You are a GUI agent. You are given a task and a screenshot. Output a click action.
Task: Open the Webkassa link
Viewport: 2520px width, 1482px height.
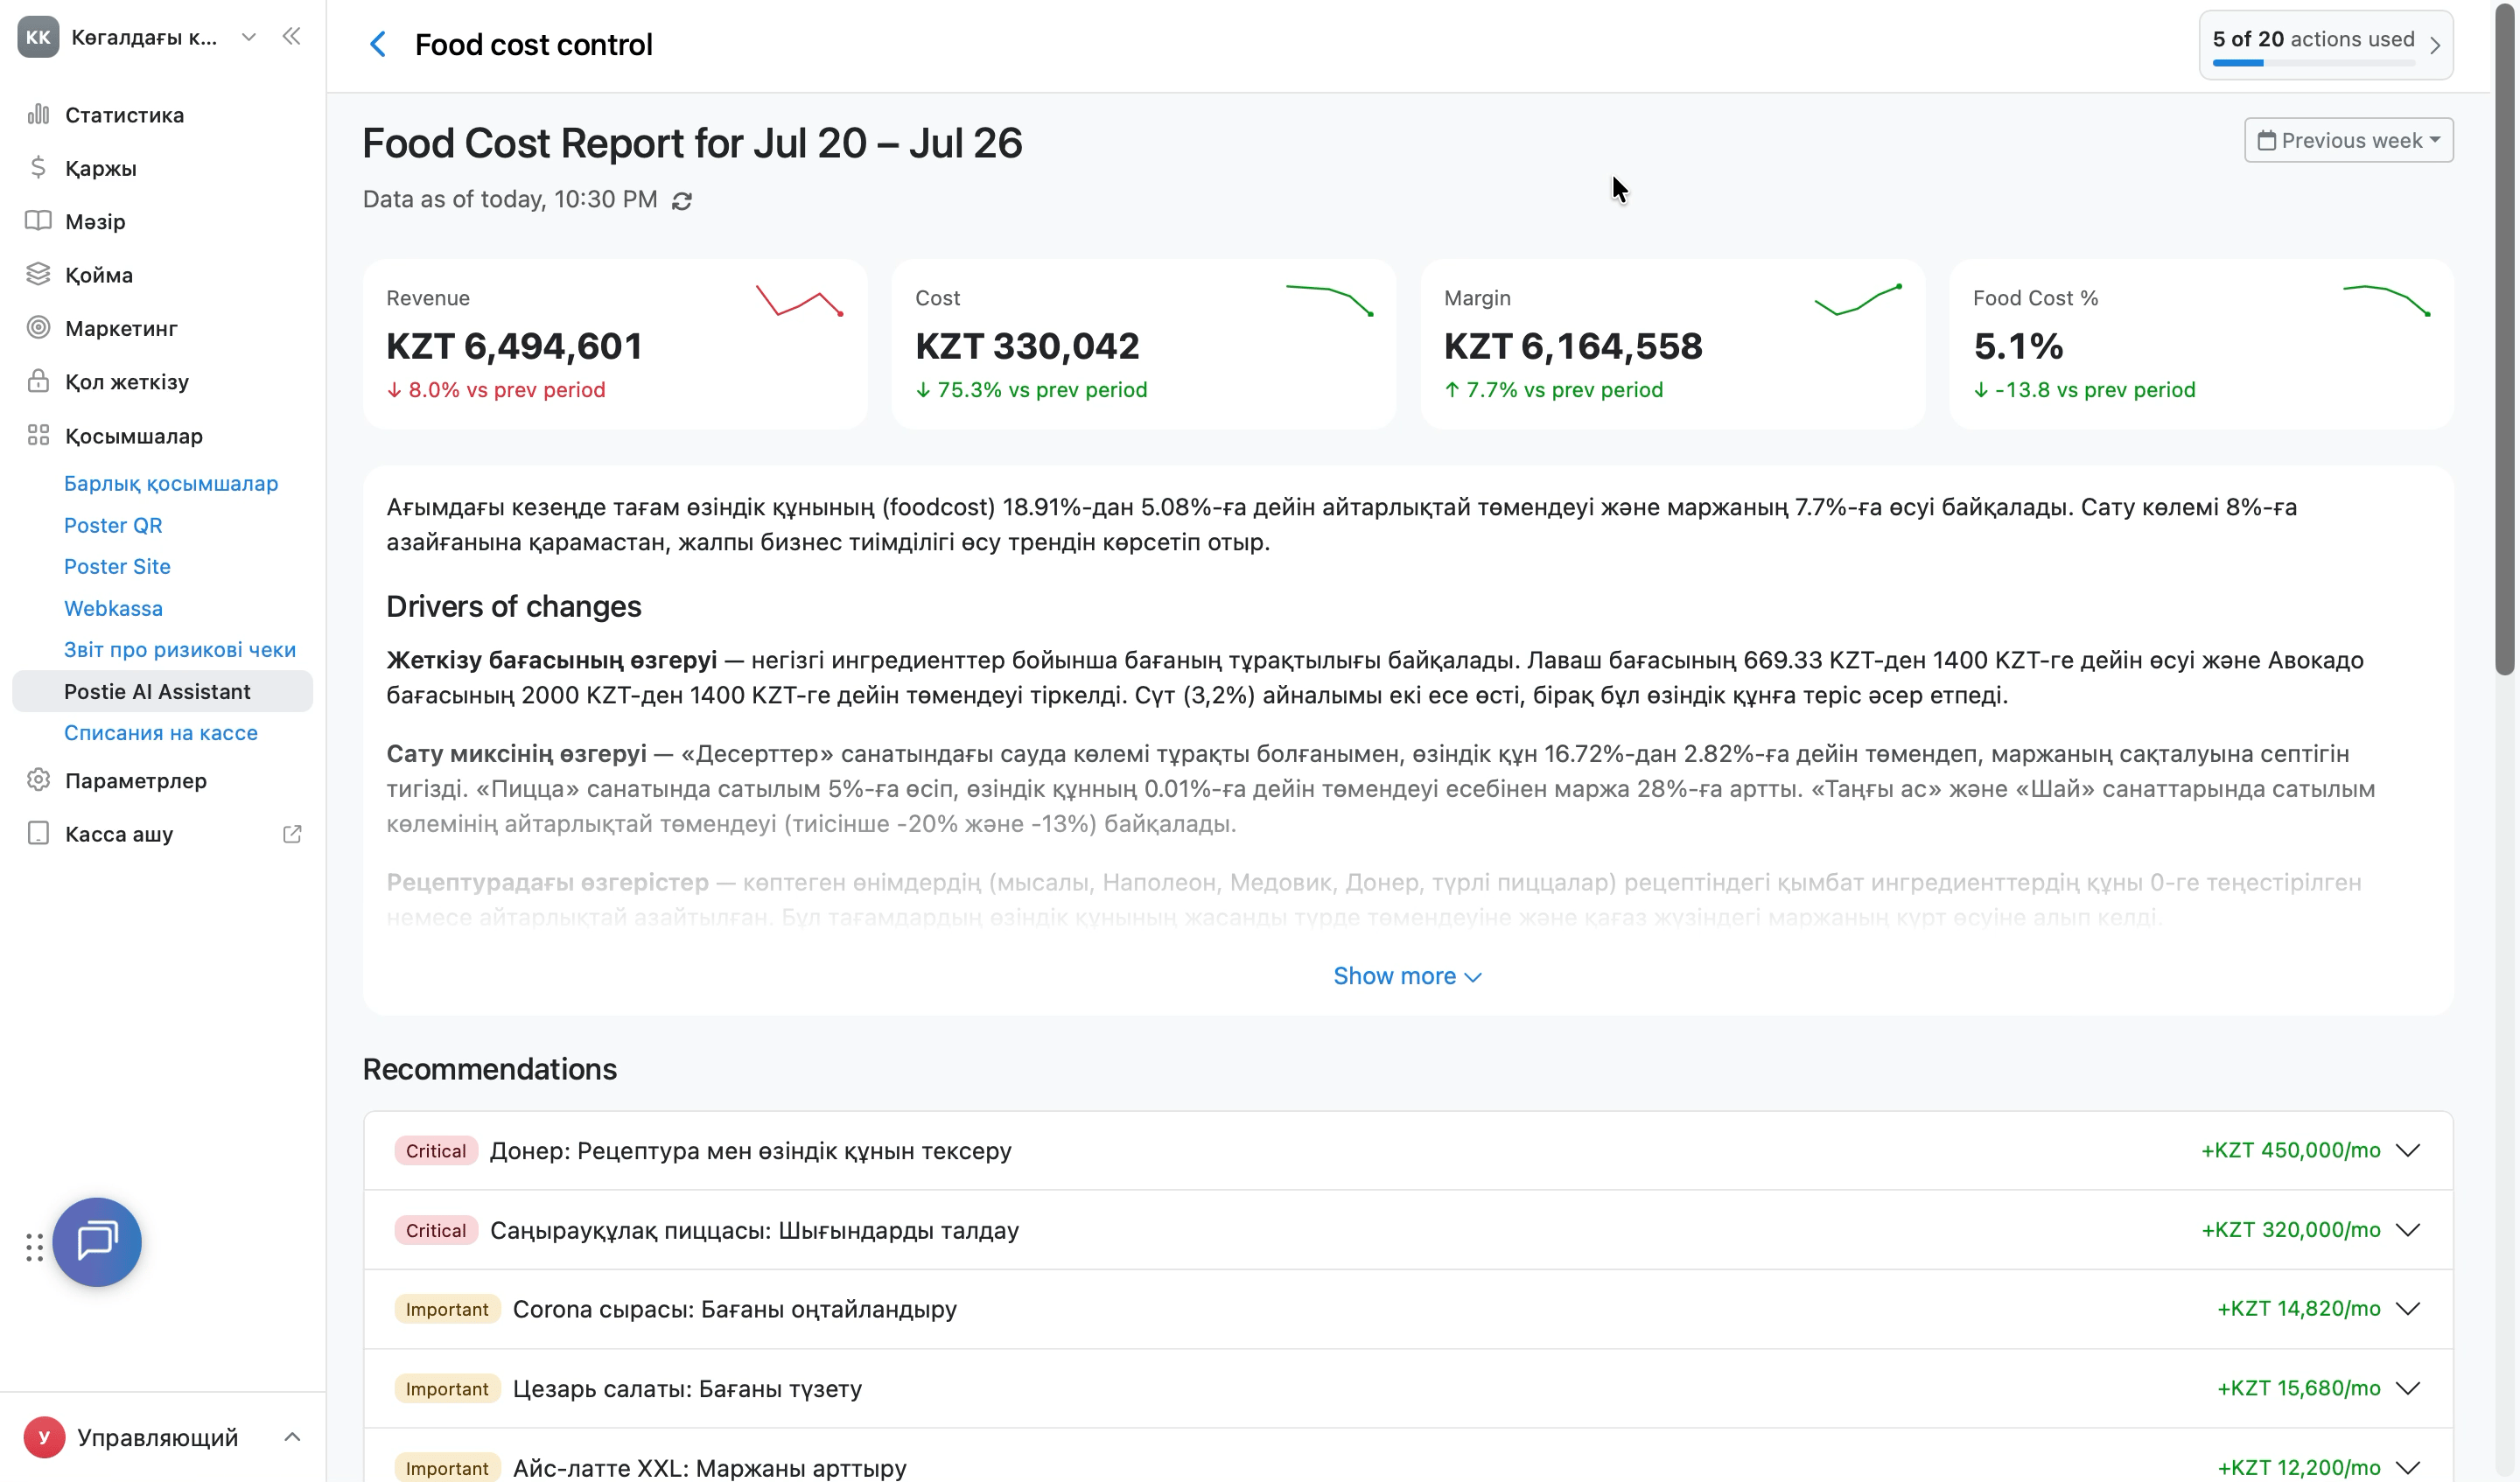click(113, 608)
